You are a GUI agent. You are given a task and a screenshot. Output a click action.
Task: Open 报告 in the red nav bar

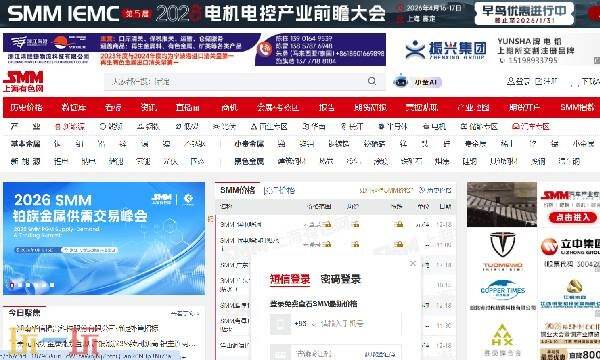point(326,108)
